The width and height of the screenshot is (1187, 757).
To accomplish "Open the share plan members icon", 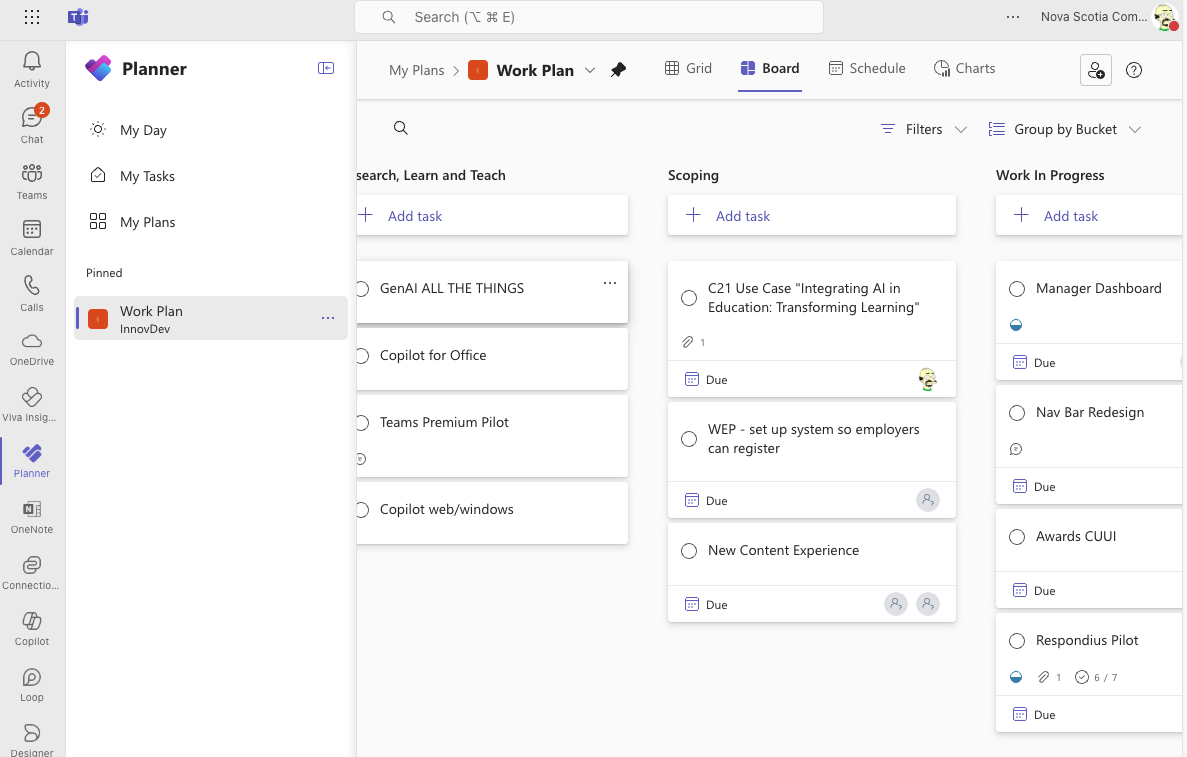I will pyautogui.click(x=1096, y=70).
